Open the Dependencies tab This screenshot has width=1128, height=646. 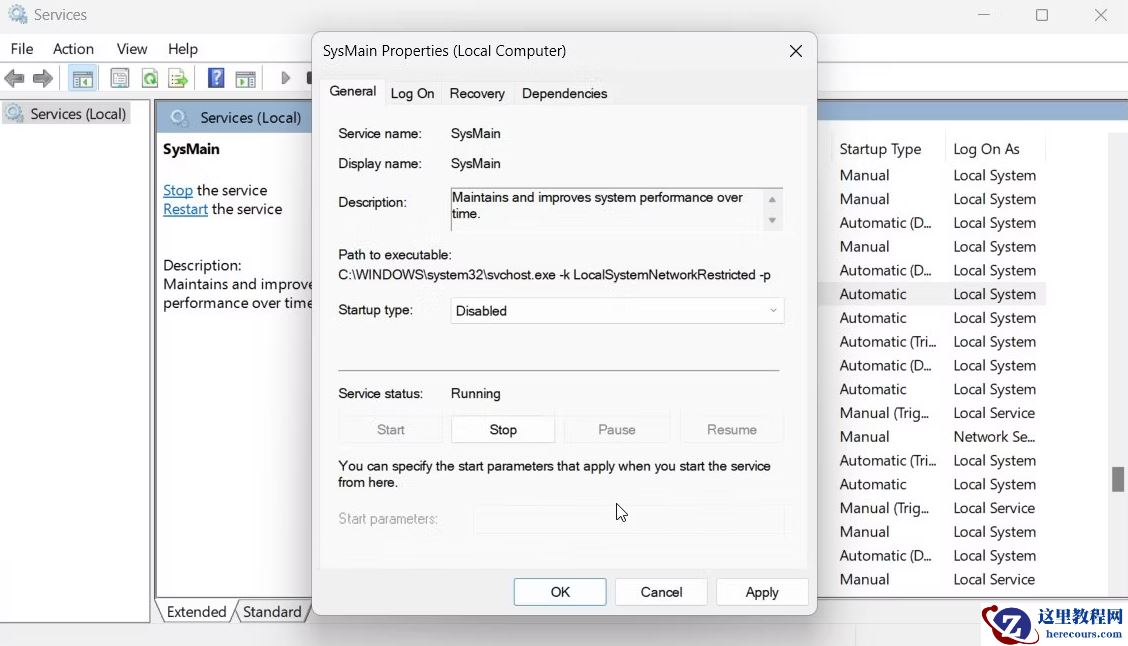564,93
